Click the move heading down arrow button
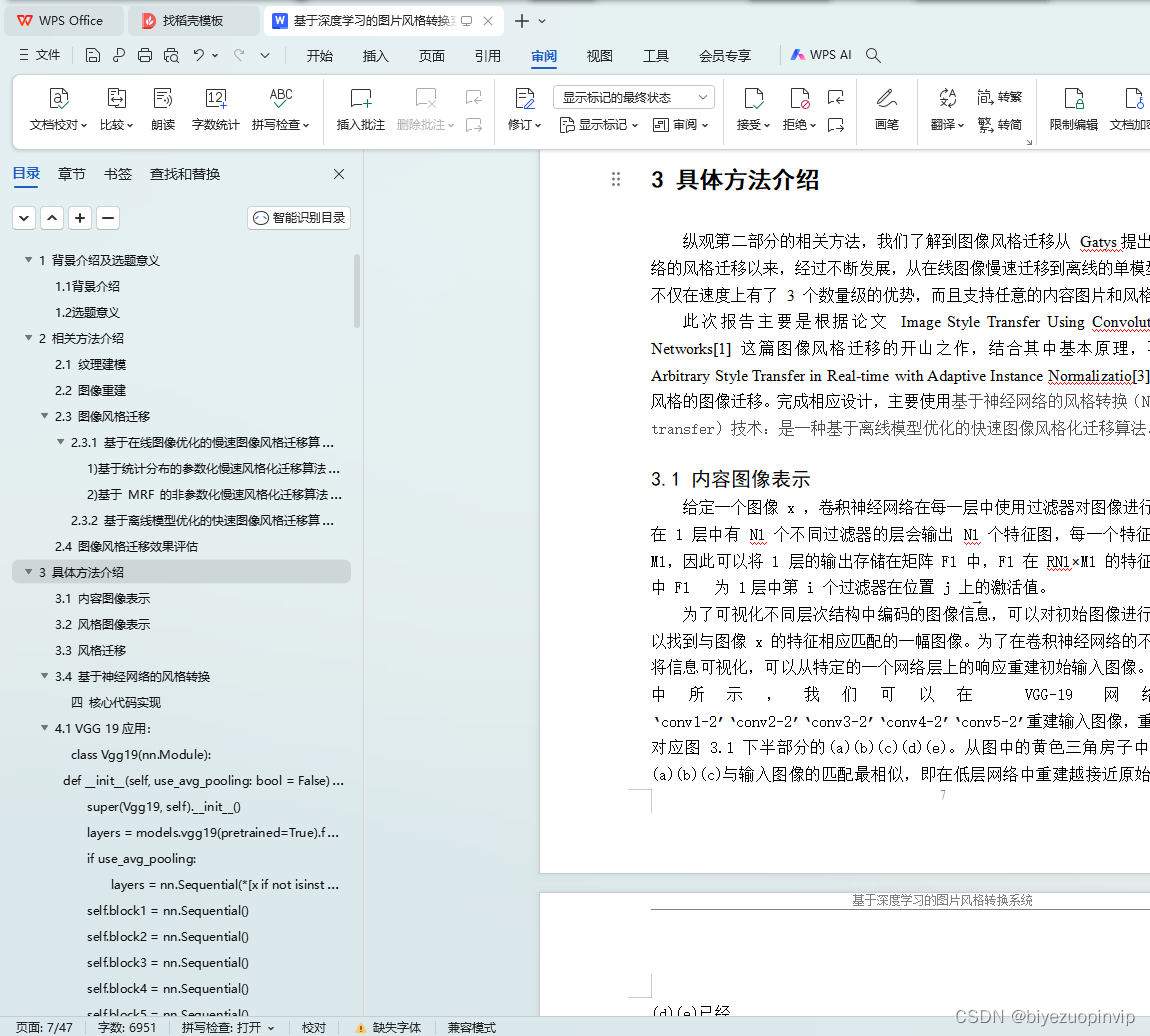Image resolution: width=1150 pixels, height=1036 pixels. click(23, 218)
